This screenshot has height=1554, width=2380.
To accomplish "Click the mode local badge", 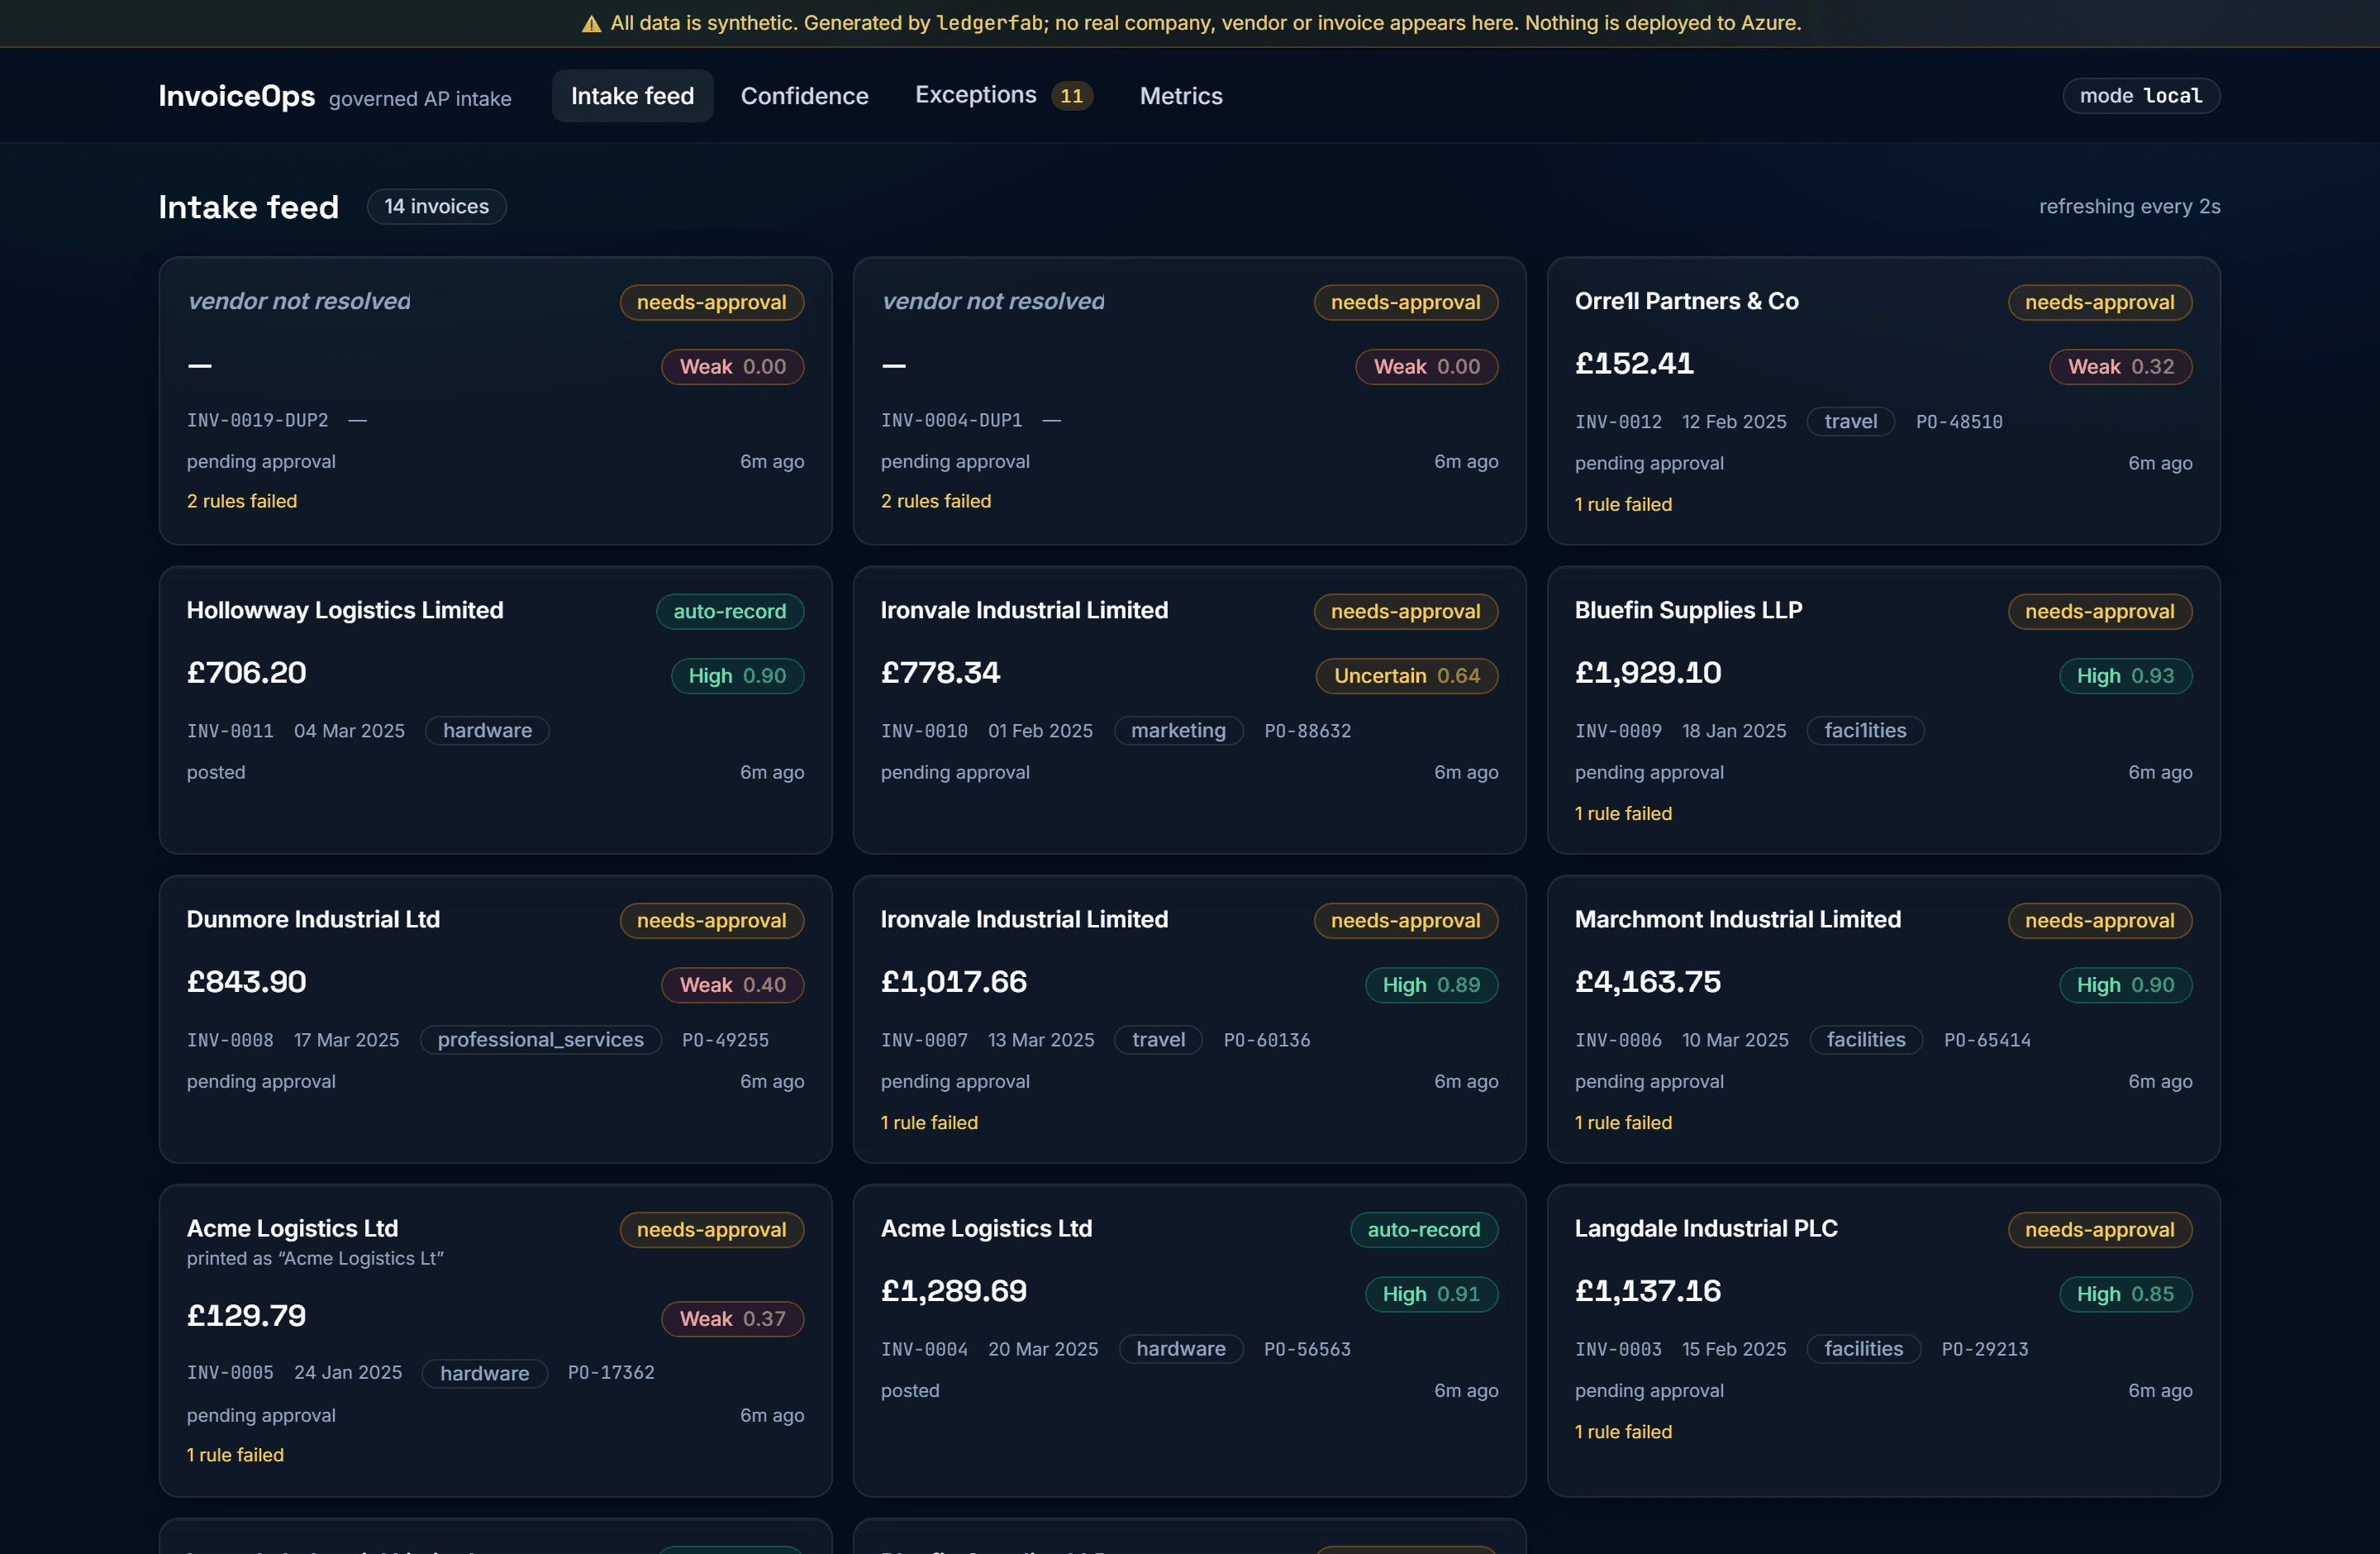I will coord(2140,96).
